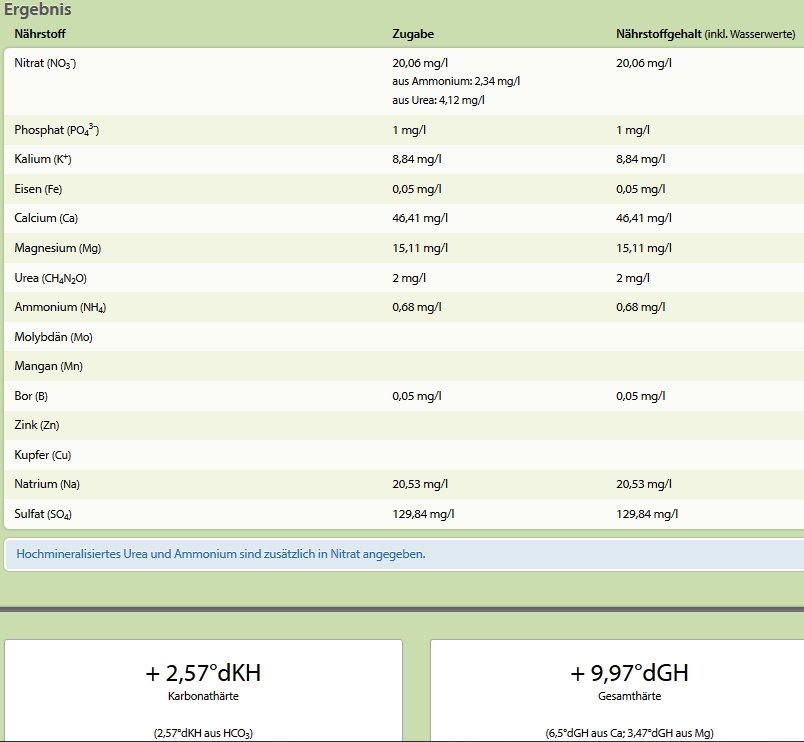804x742 pixels.
Task: Select the 'Zugabe' column header
Action: tap(413, 34)
